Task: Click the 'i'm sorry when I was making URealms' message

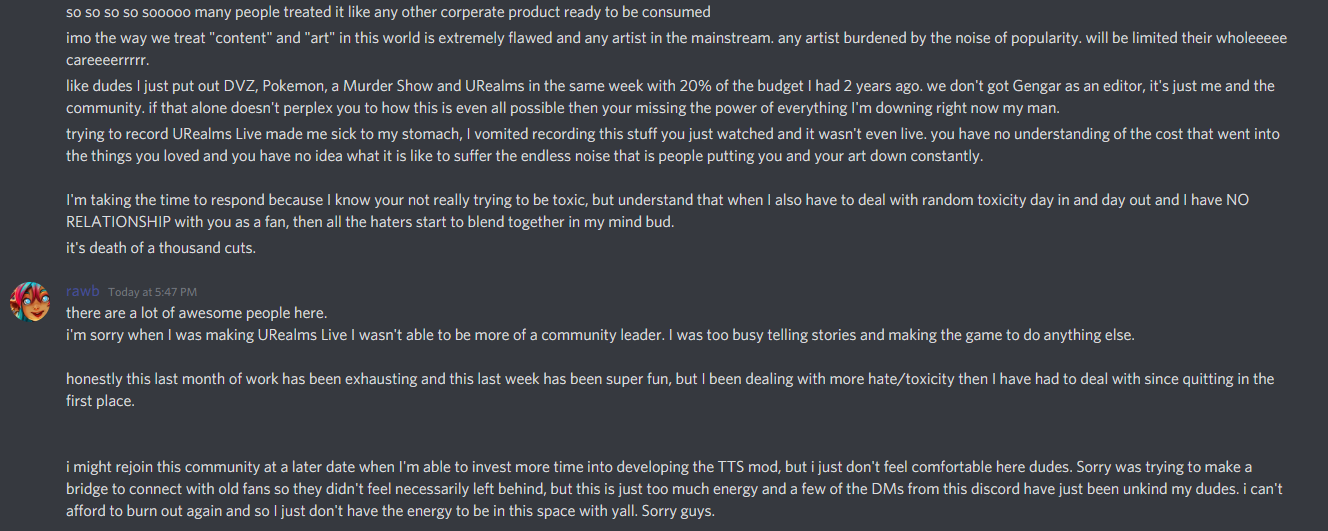Action: tap(601, 335)
